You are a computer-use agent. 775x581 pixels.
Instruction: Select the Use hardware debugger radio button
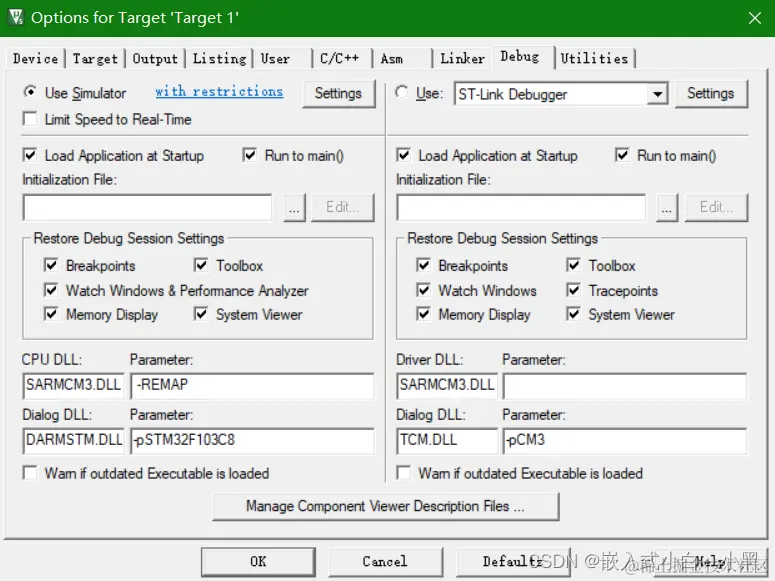[x=401, y=92]
